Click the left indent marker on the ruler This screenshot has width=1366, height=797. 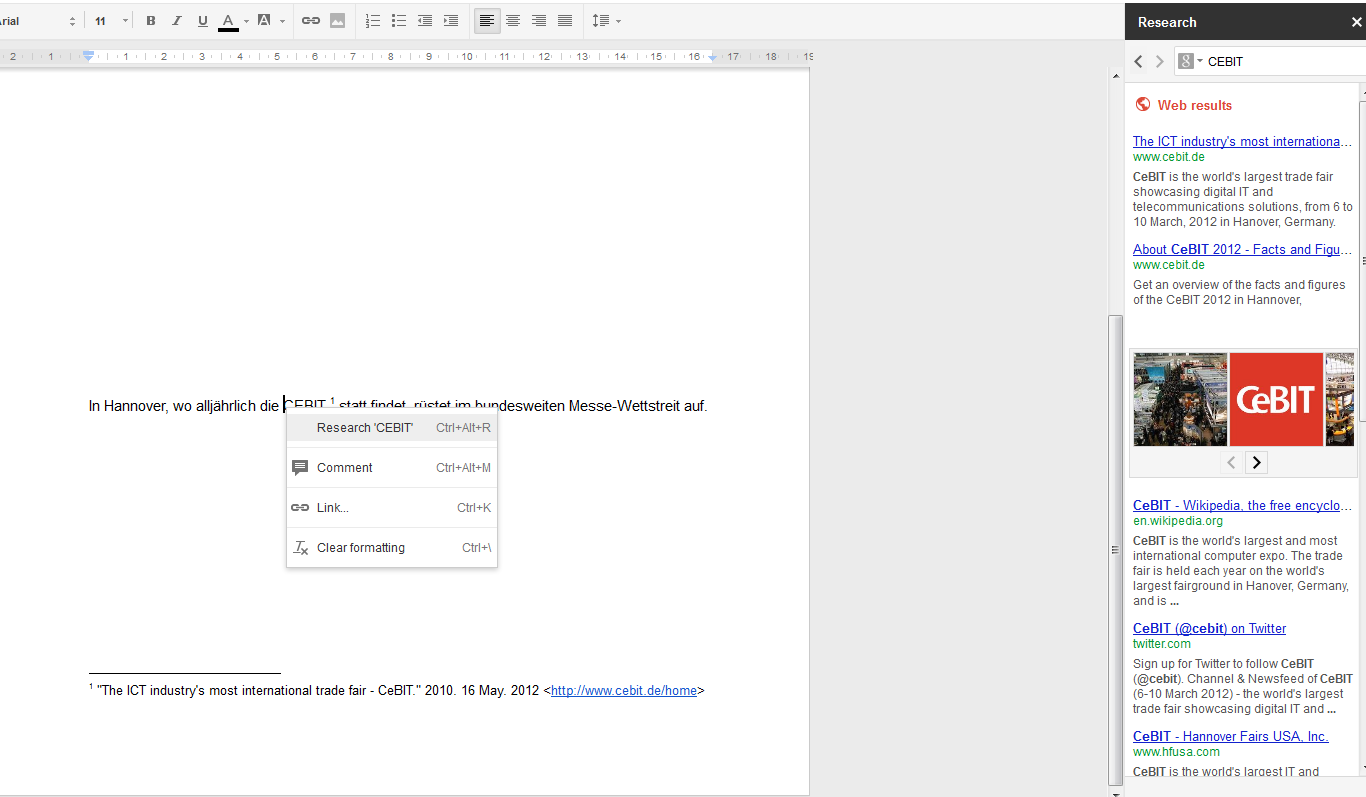(x=88, y=57)
